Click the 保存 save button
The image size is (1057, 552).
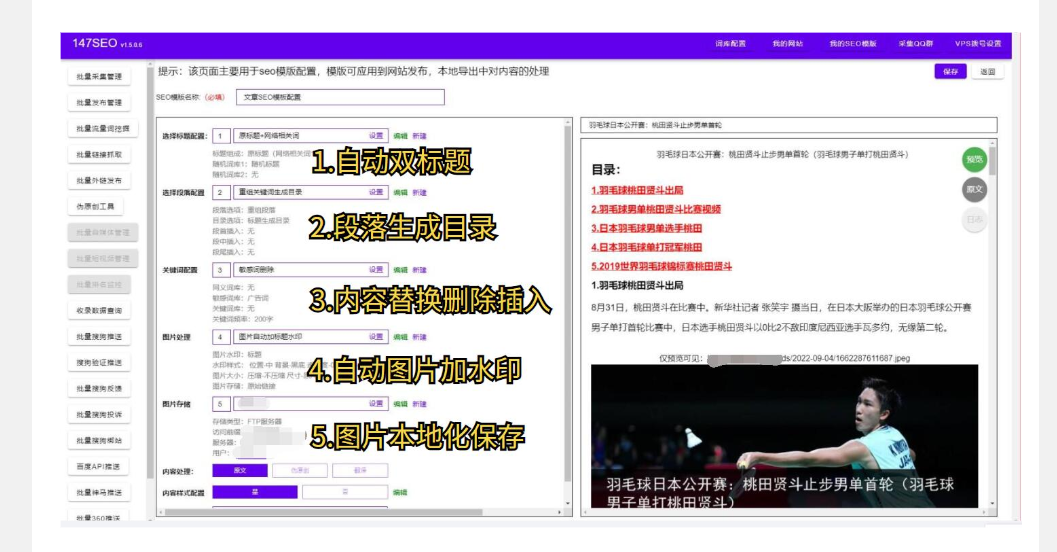point(949,72)
